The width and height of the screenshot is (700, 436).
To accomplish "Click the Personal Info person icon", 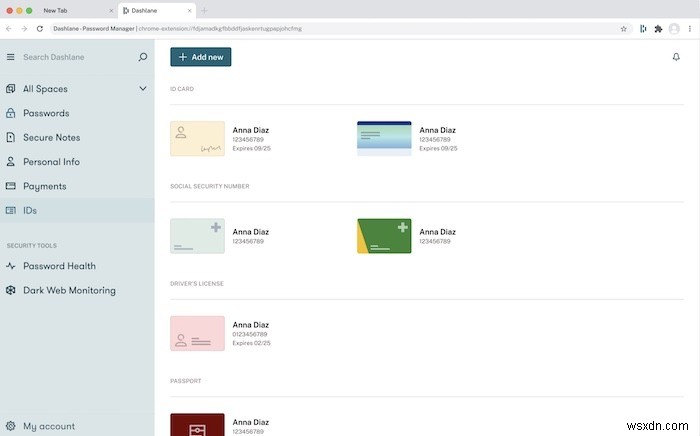I will pos(11,162).
